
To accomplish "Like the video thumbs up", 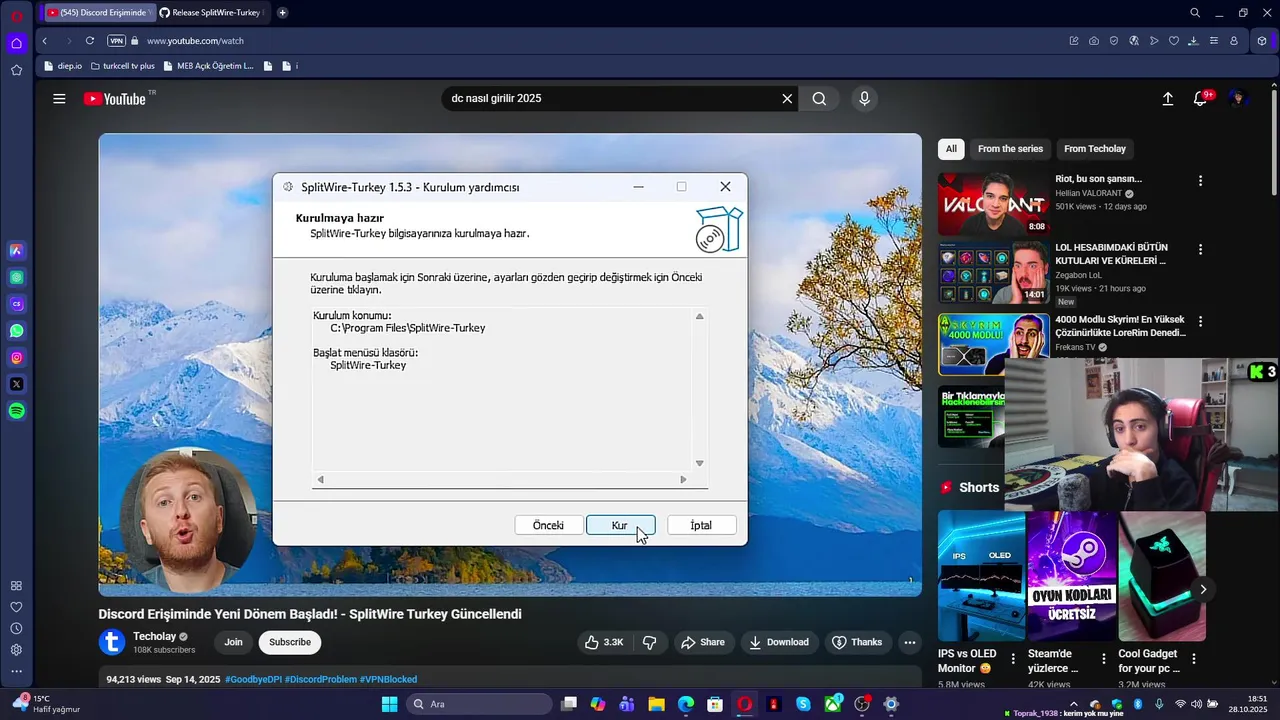I will (604, 642).
